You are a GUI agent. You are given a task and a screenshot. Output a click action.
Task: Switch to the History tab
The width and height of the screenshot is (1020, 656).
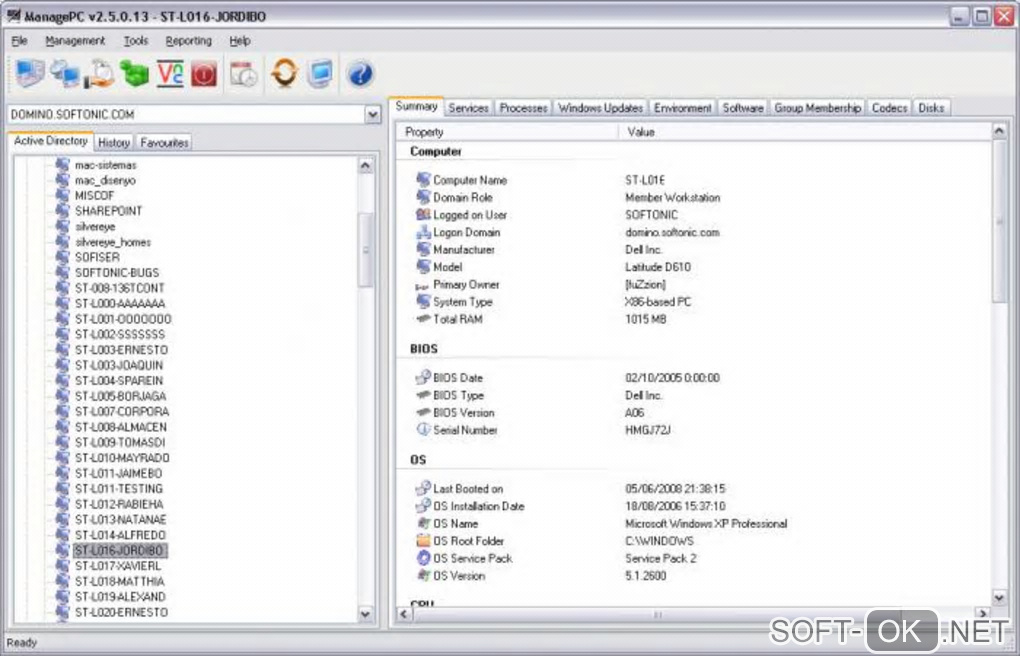[x=114, y=143]
